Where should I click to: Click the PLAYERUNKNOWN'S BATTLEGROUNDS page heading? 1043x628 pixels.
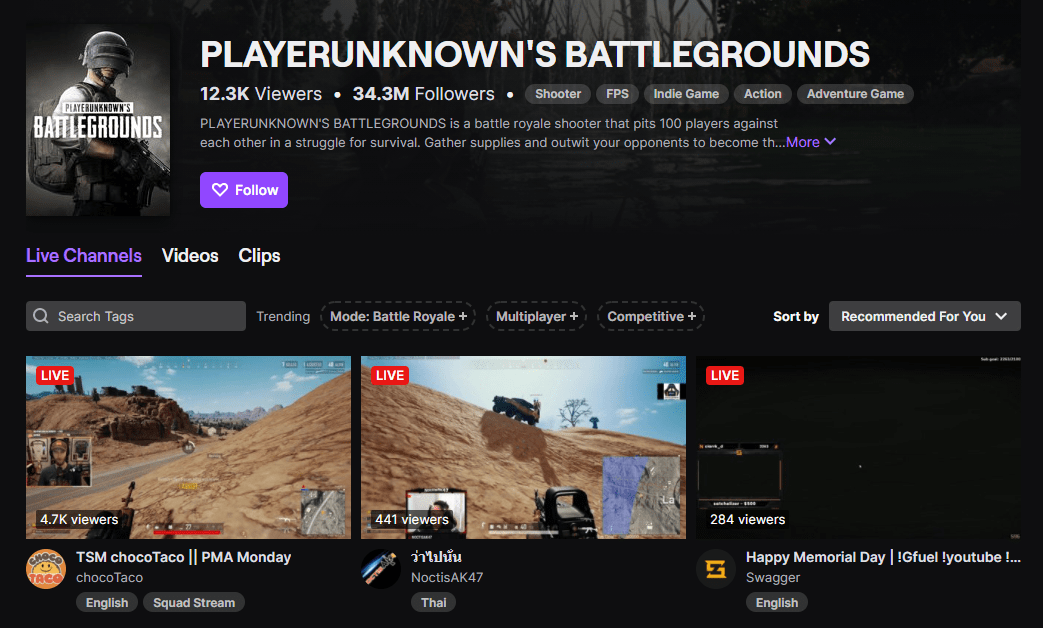(x=535, y=54)
